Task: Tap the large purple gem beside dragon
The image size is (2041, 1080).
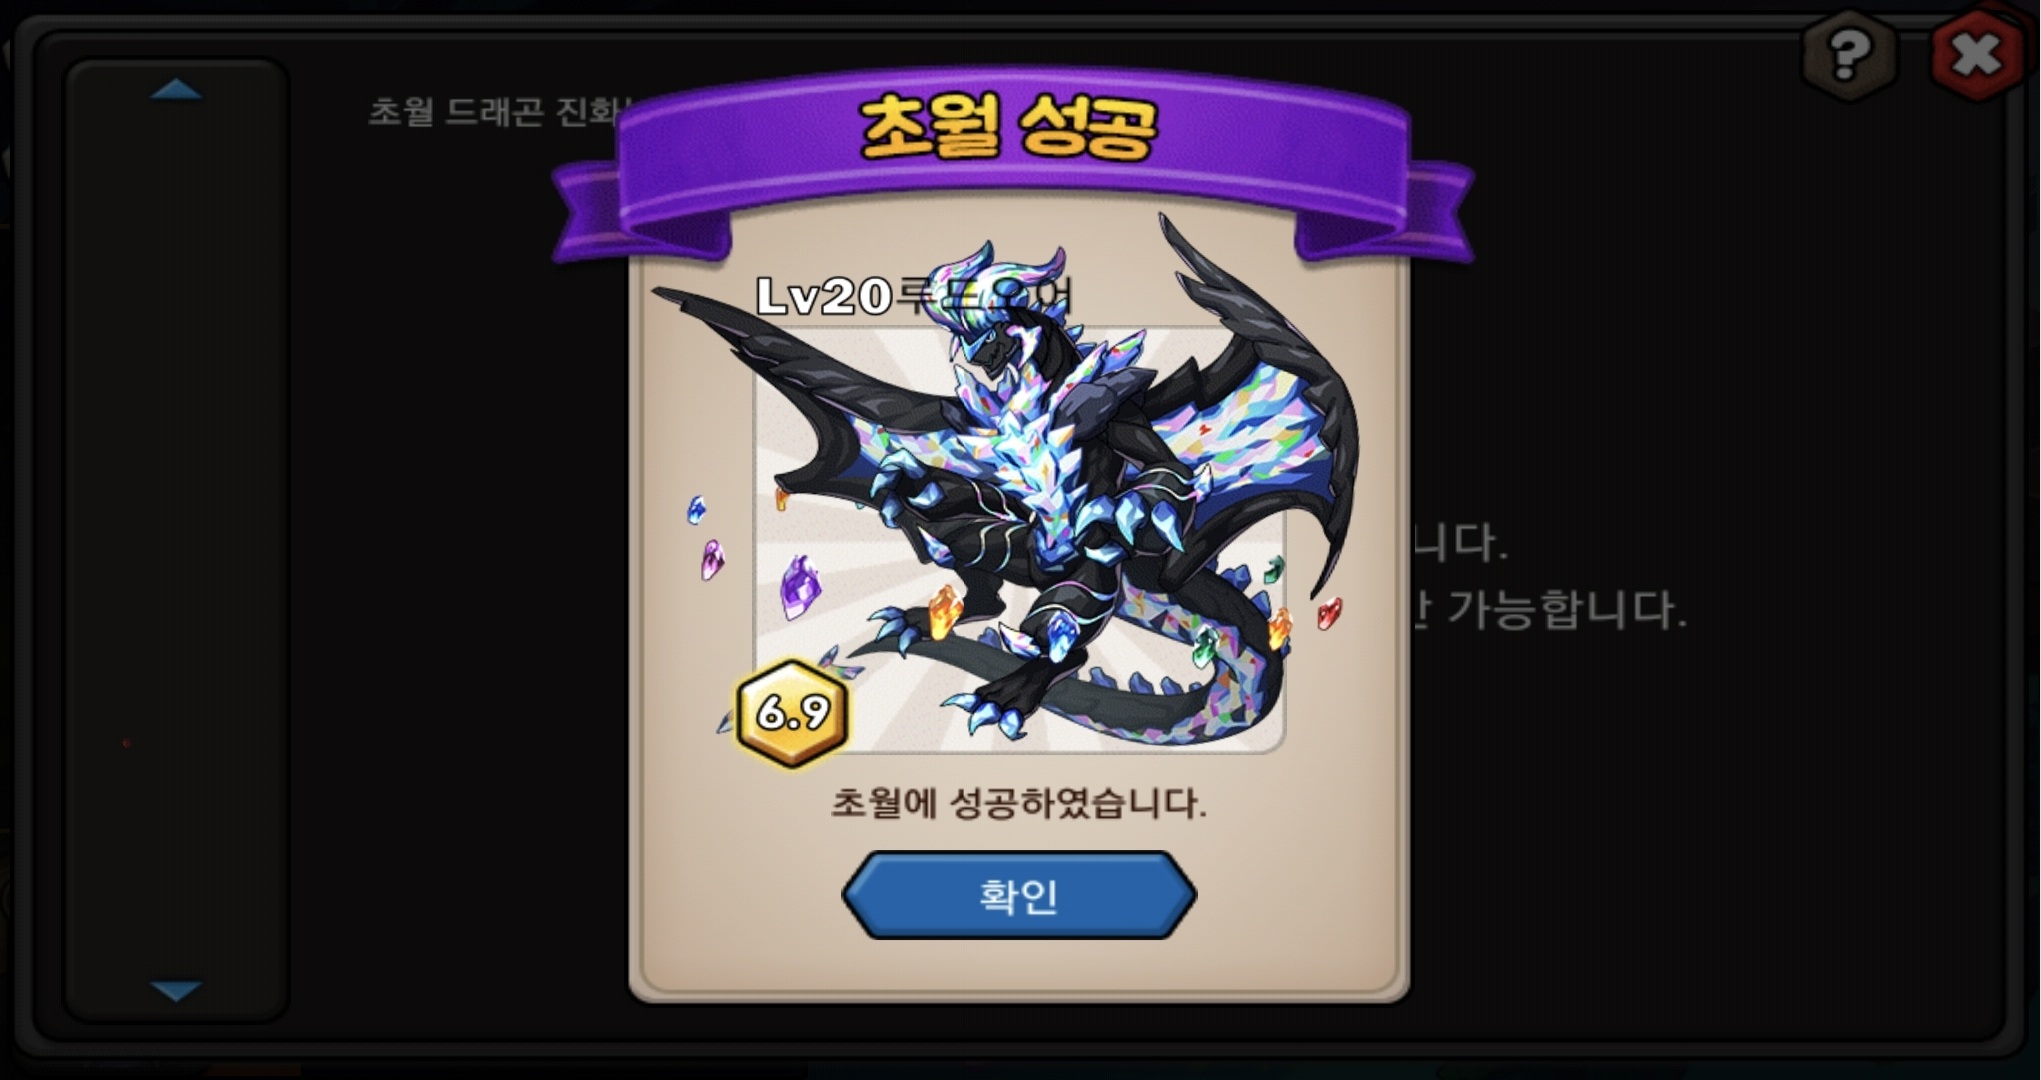Action: pyautogui.click(x=799, y=588)
